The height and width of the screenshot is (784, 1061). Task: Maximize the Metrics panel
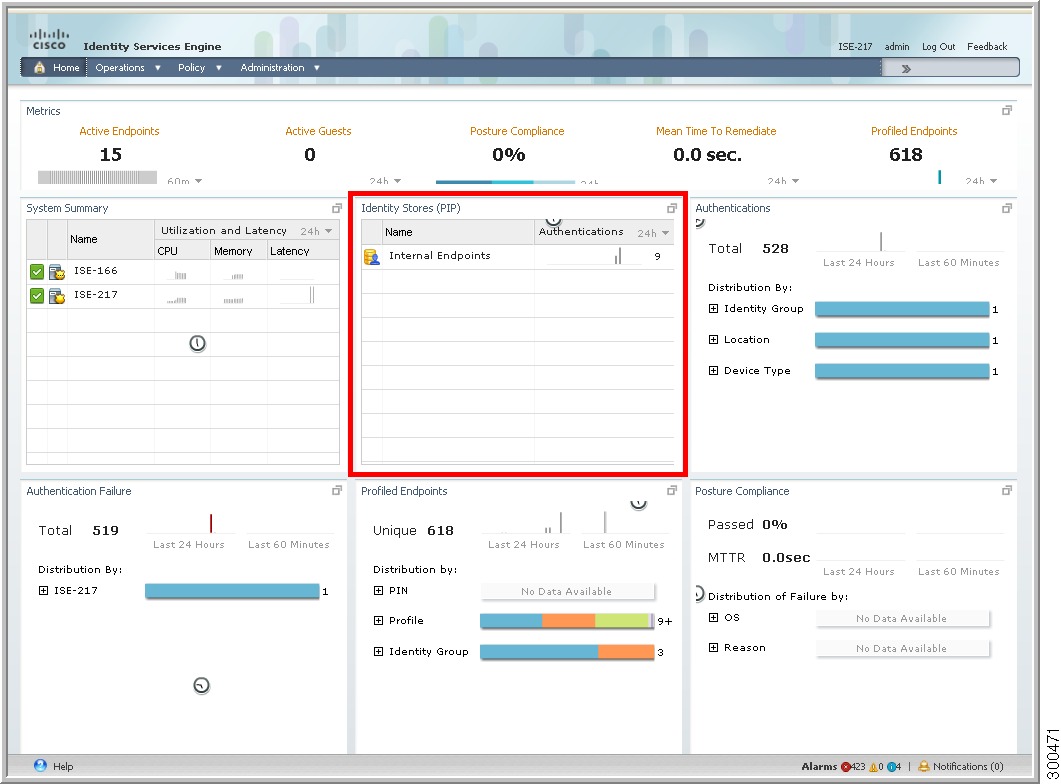pyautogui.click(x=1007, y=110)
